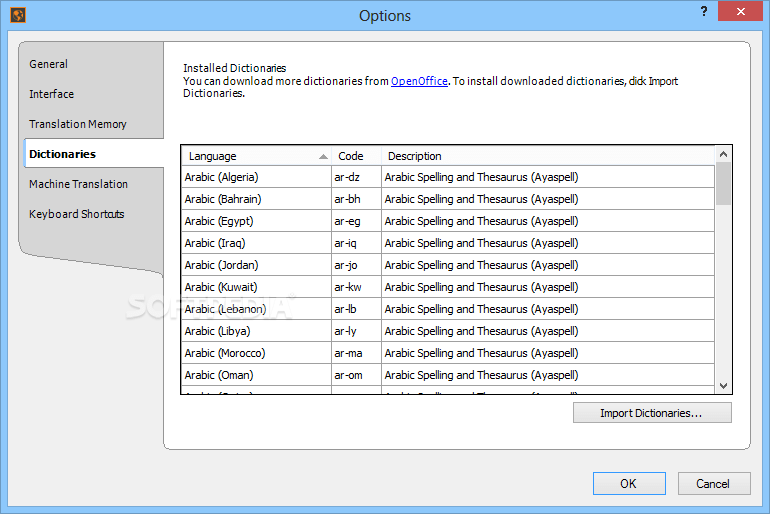This screenshot has height=514, width=770.
Task: Click the description cell in the ar-kw row
Action: coord(548,287)
